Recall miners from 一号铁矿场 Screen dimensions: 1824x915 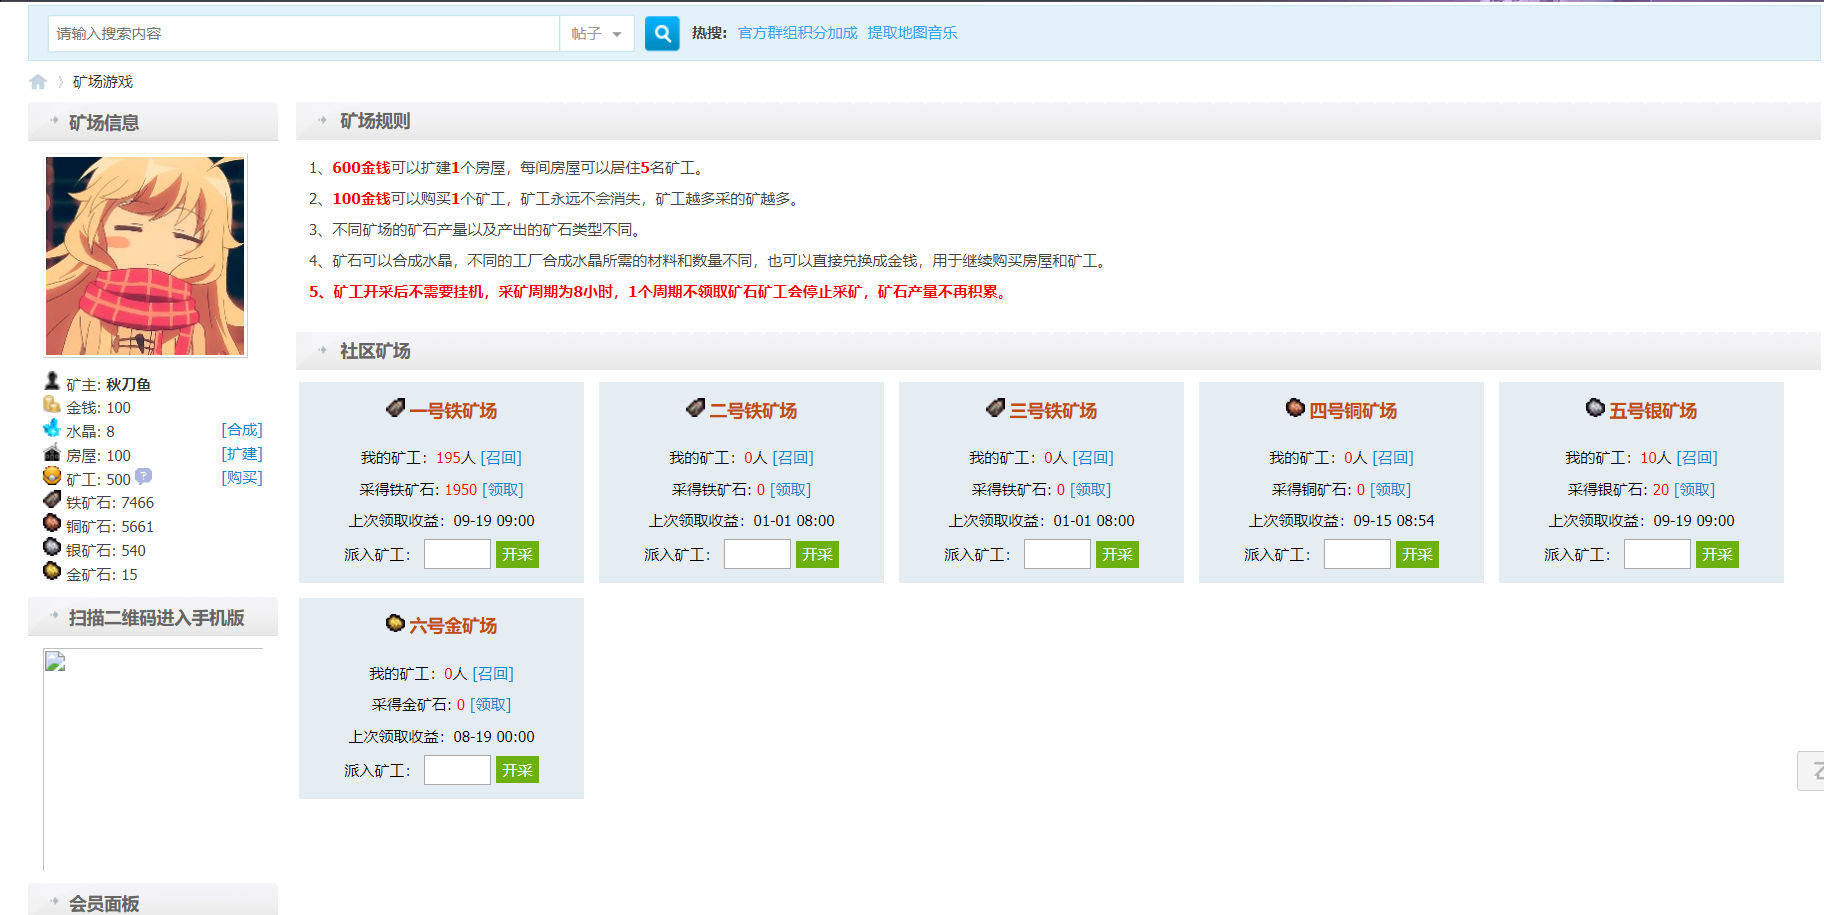(x=501, y=458)
